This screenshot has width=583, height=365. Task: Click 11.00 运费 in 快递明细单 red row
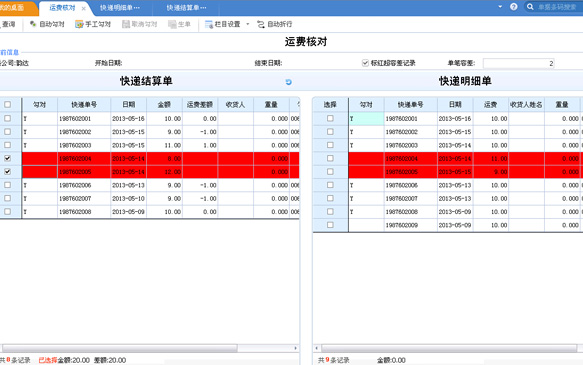pyautogui.click(x=491, y=159)
